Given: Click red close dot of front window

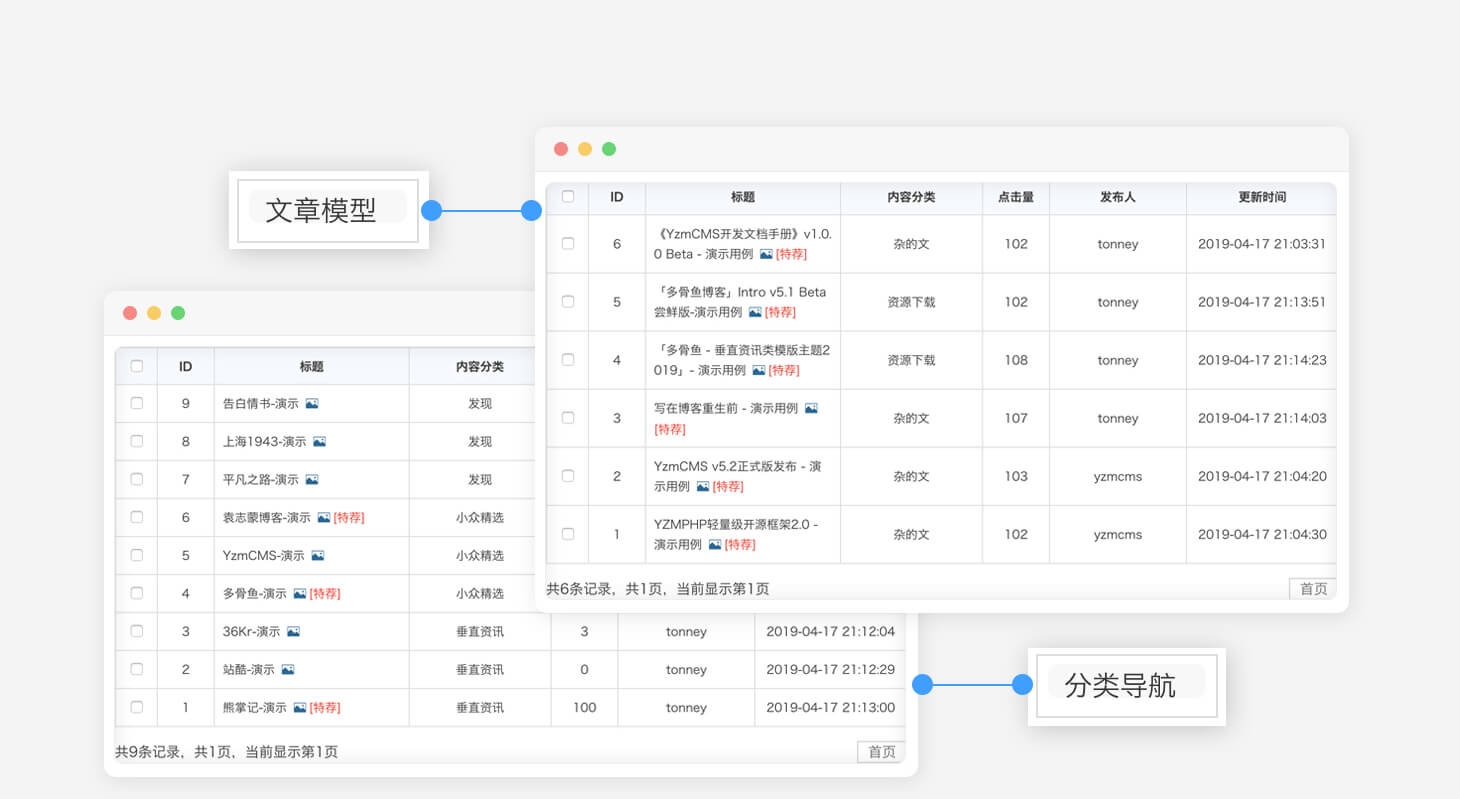Looking at the screenshot, I should pos(561,149).
